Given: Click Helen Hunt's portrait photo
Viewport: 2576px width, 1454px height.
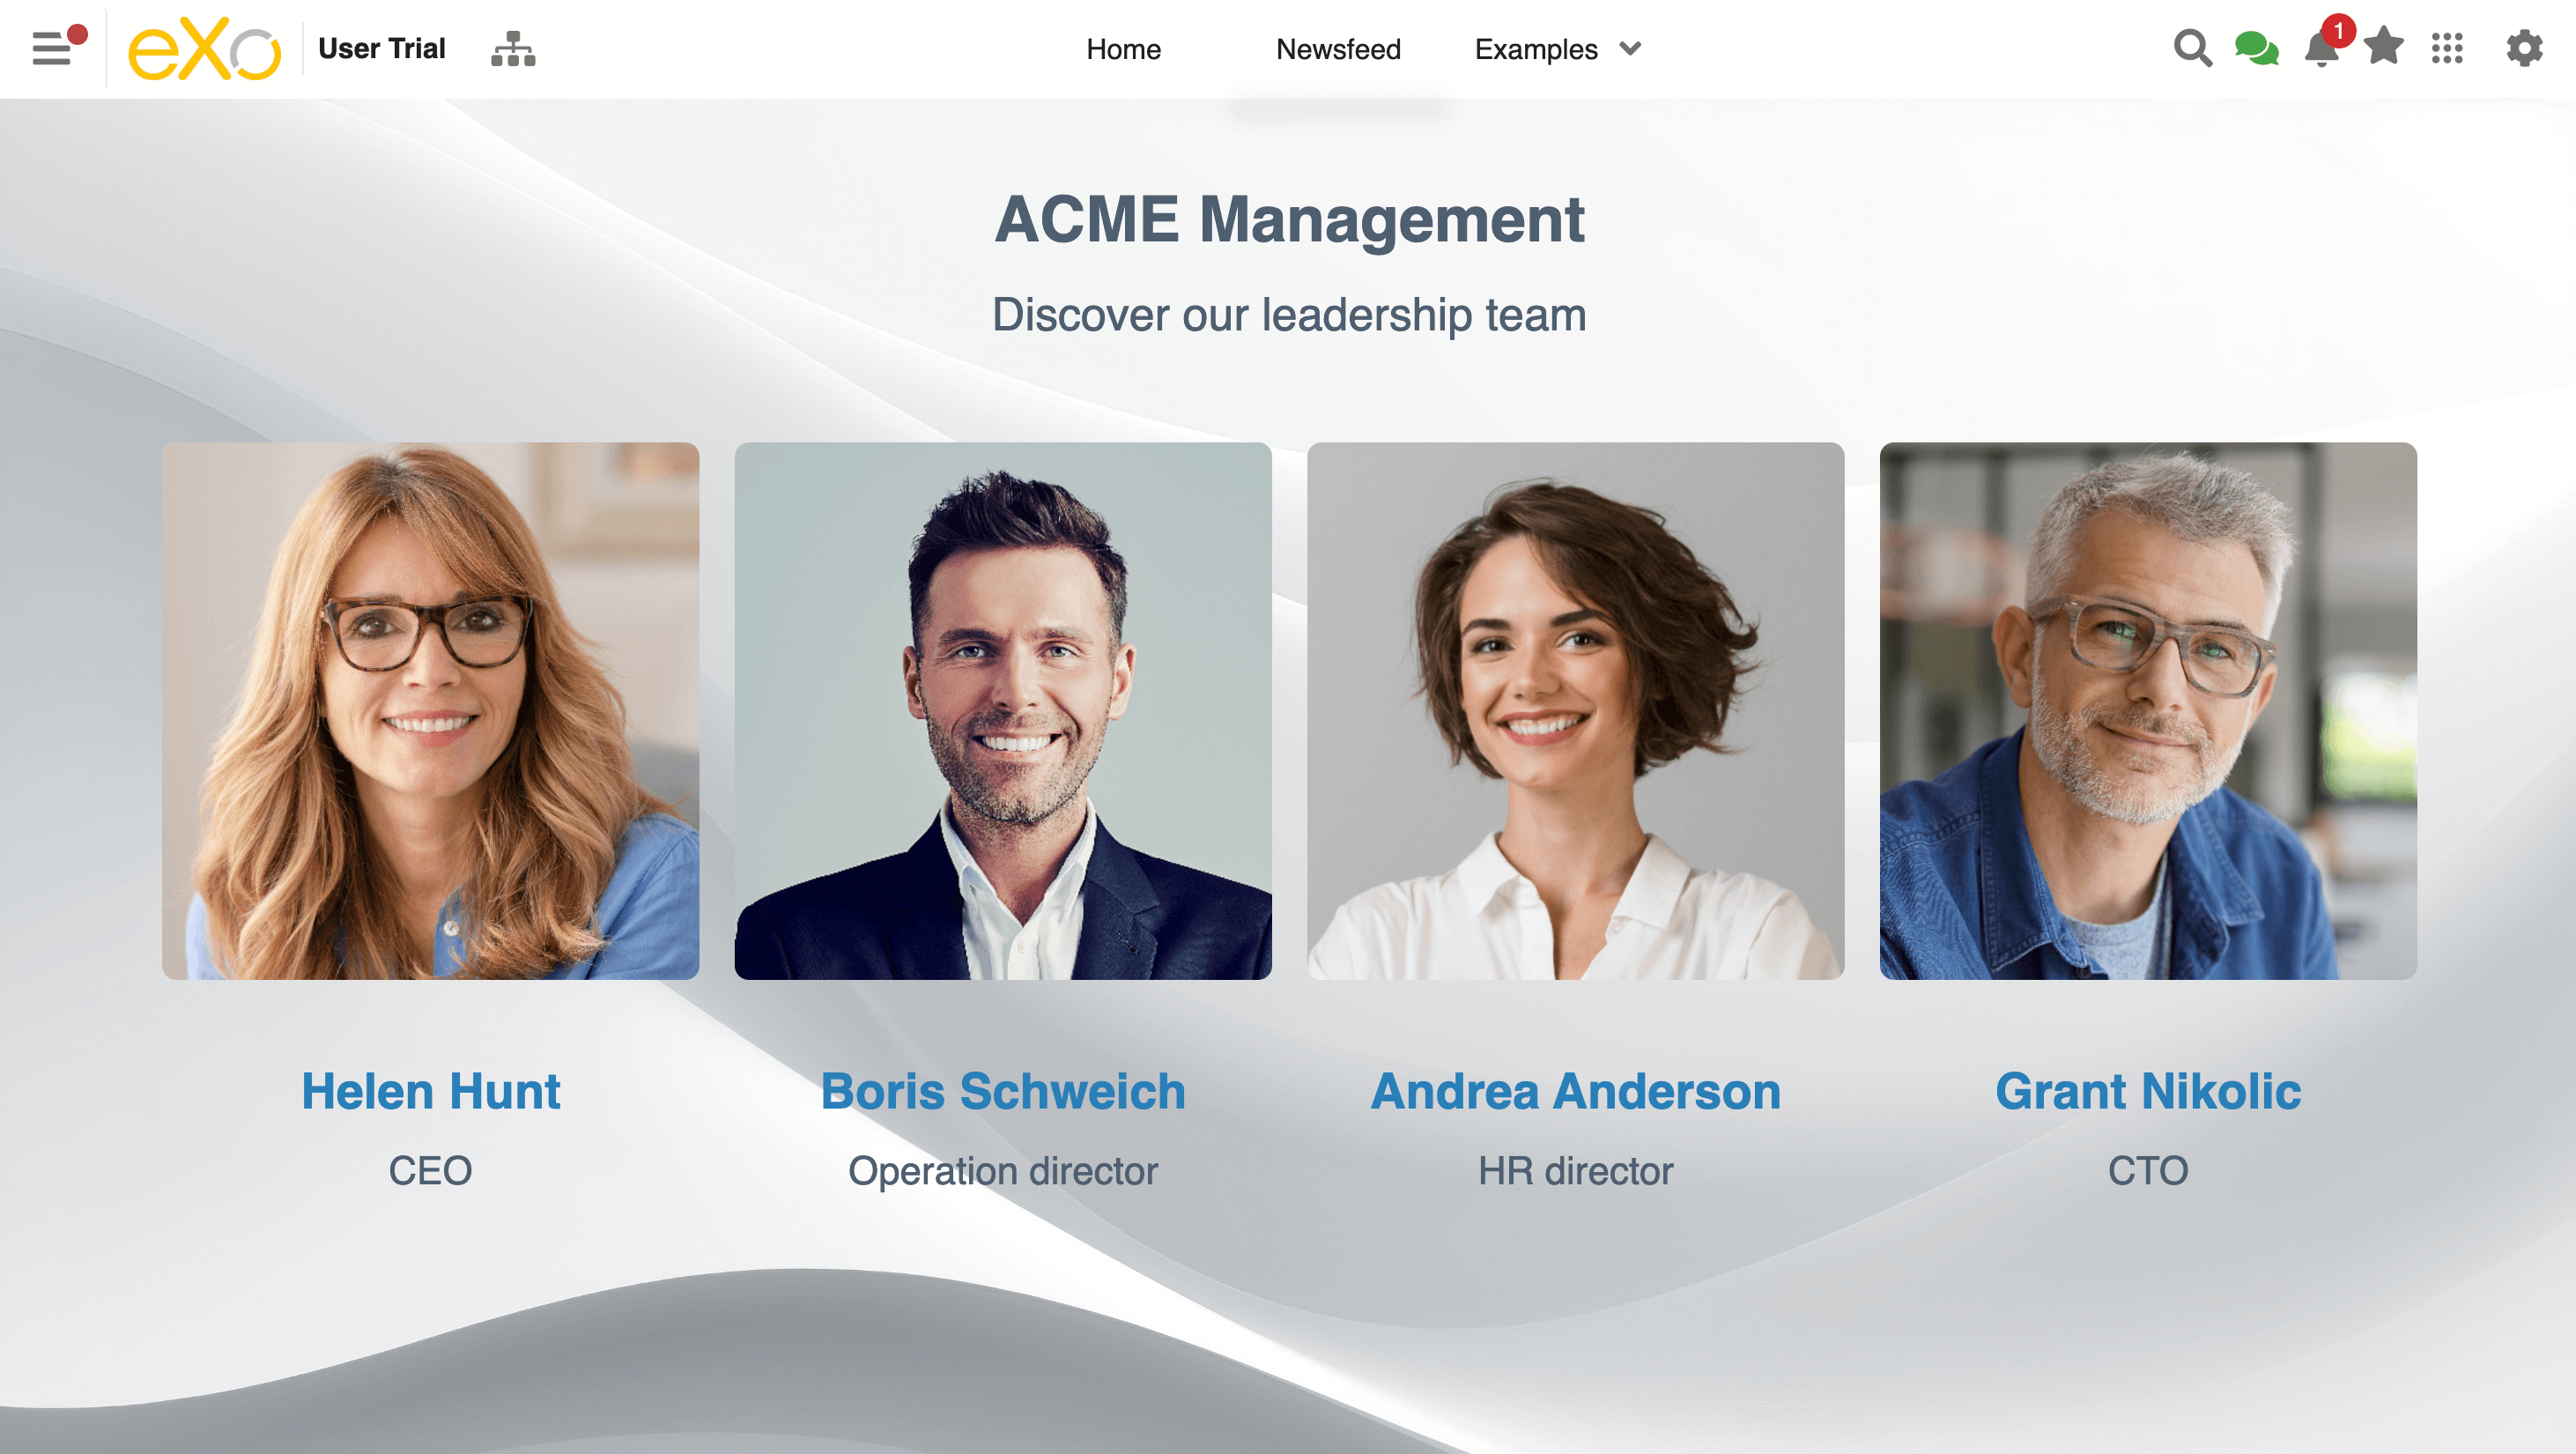Looking at the screenshot, I should pyautogui.click(x=430, y=711).
